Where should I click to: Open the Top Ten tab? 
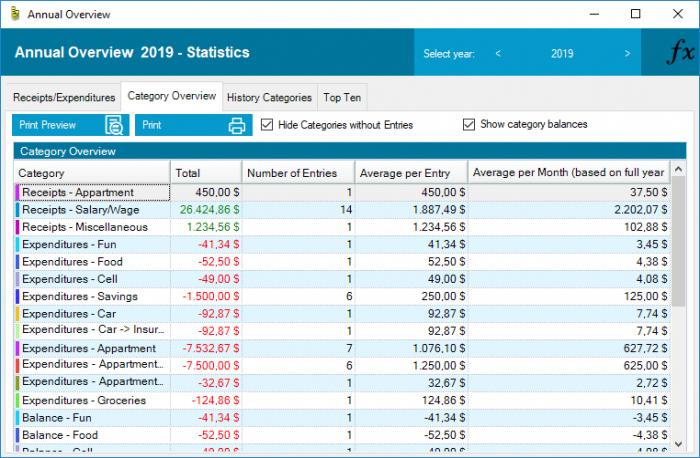(x=343, y=98)
